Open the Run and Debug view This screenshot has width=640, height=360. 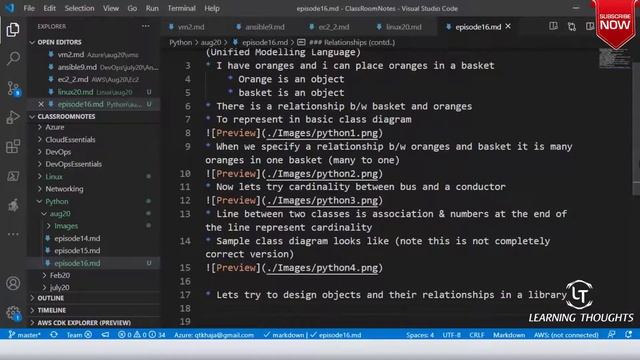pyautogui.click(x=13, y=118)
